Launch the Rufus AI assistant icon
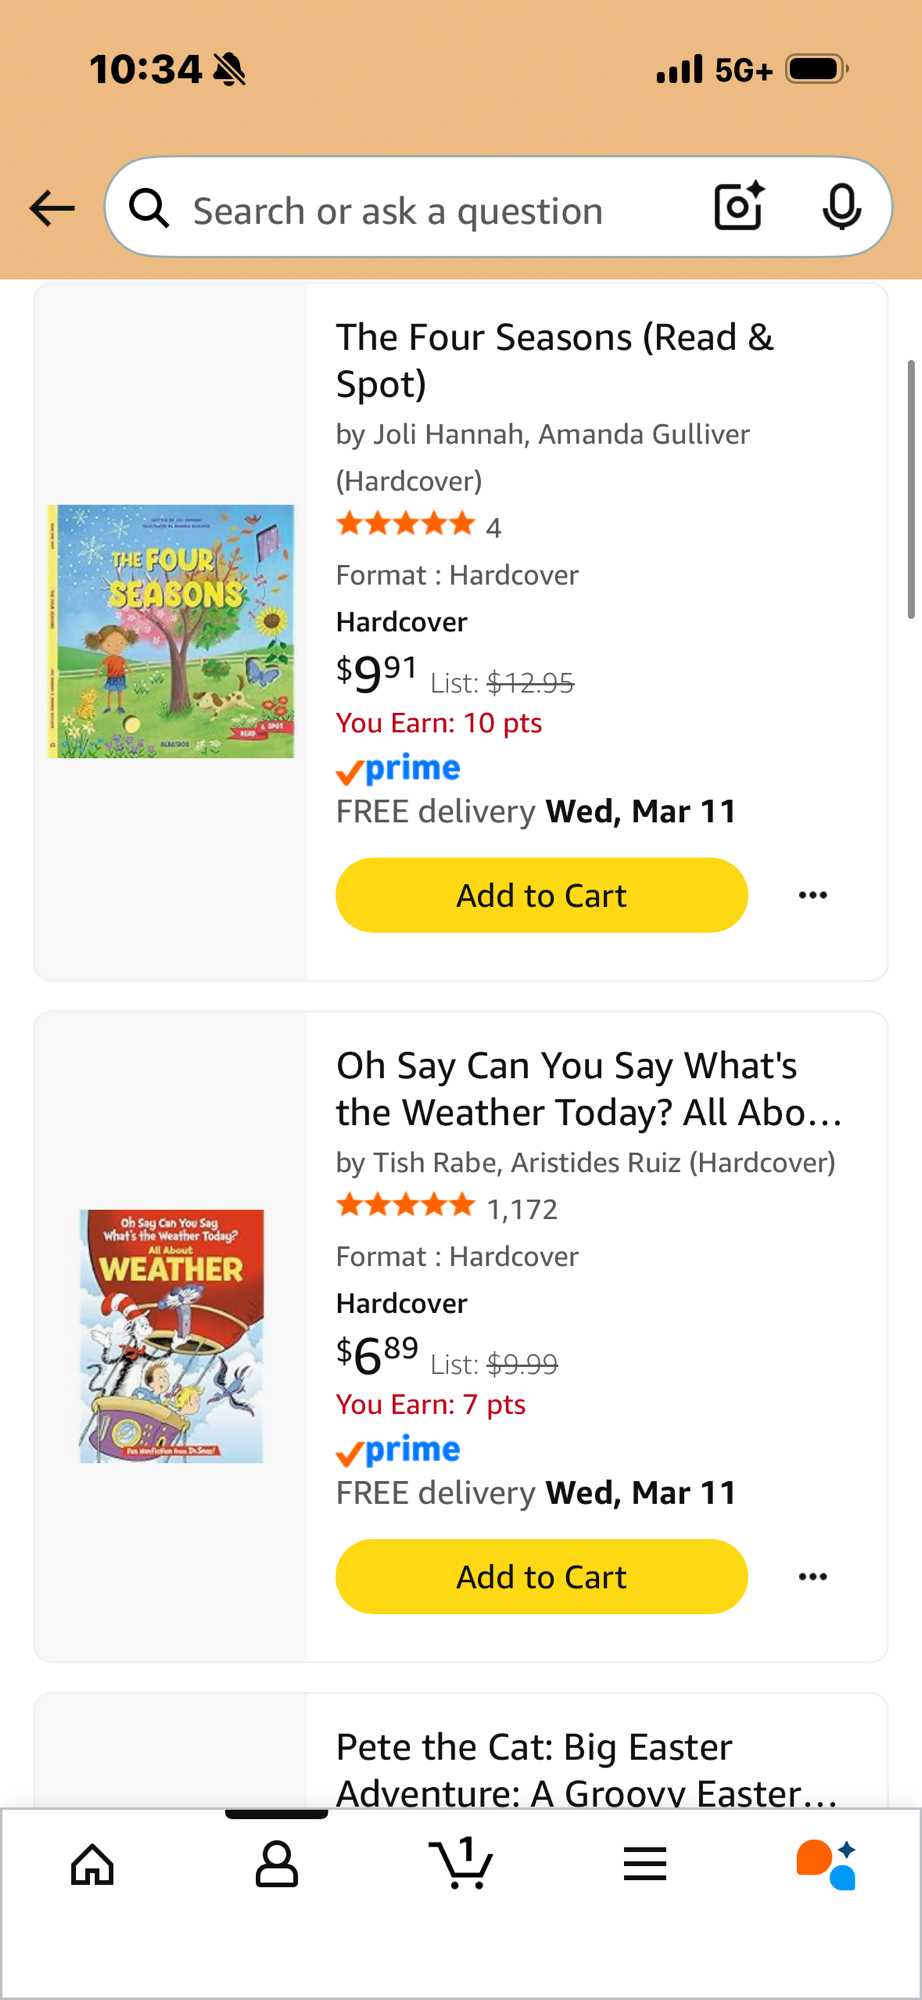This screenshot has height=2000, width=922. pos(826,1865)
